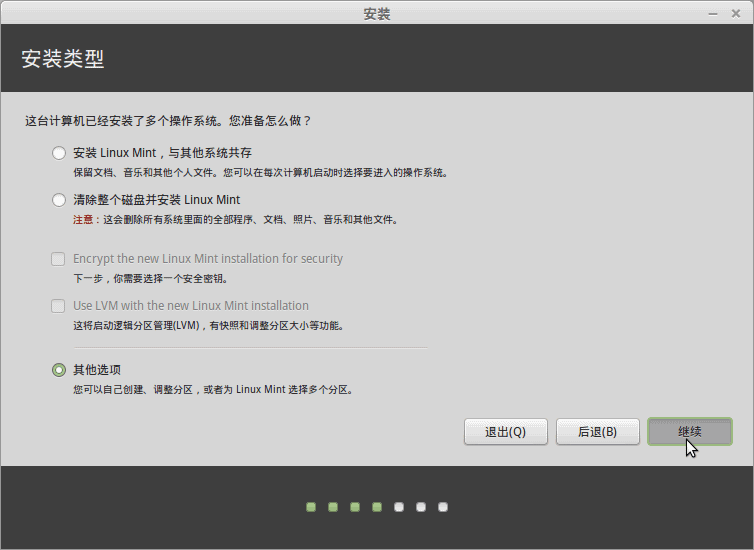Select install Linux Mint alongside other systems
Image resolution: width=754 pixels, height=550 pixels.
click(59, 153)
